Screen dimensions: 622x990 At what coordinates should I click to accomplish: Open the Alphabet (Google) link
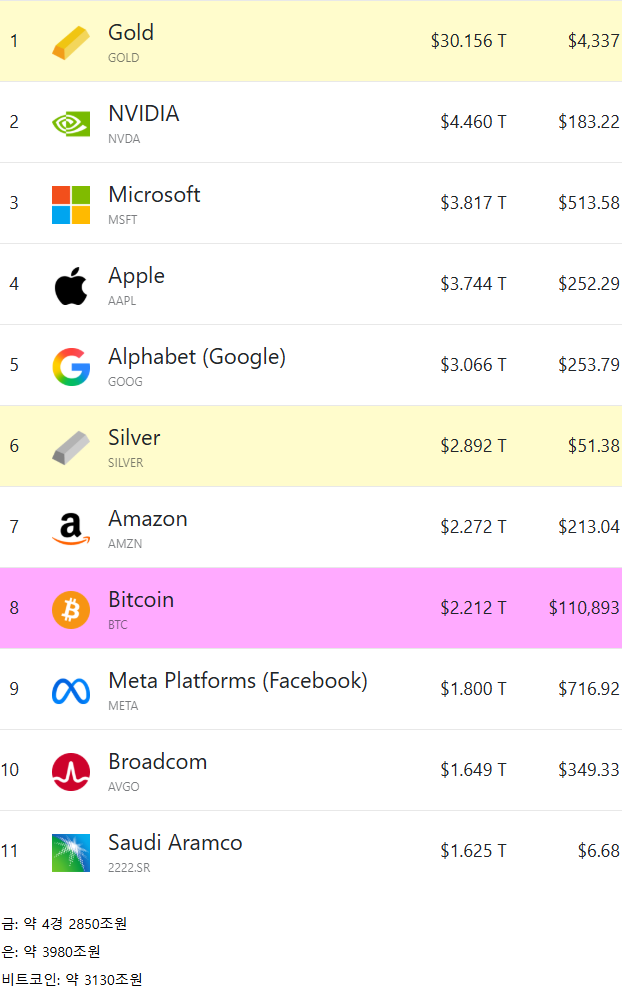197,357
